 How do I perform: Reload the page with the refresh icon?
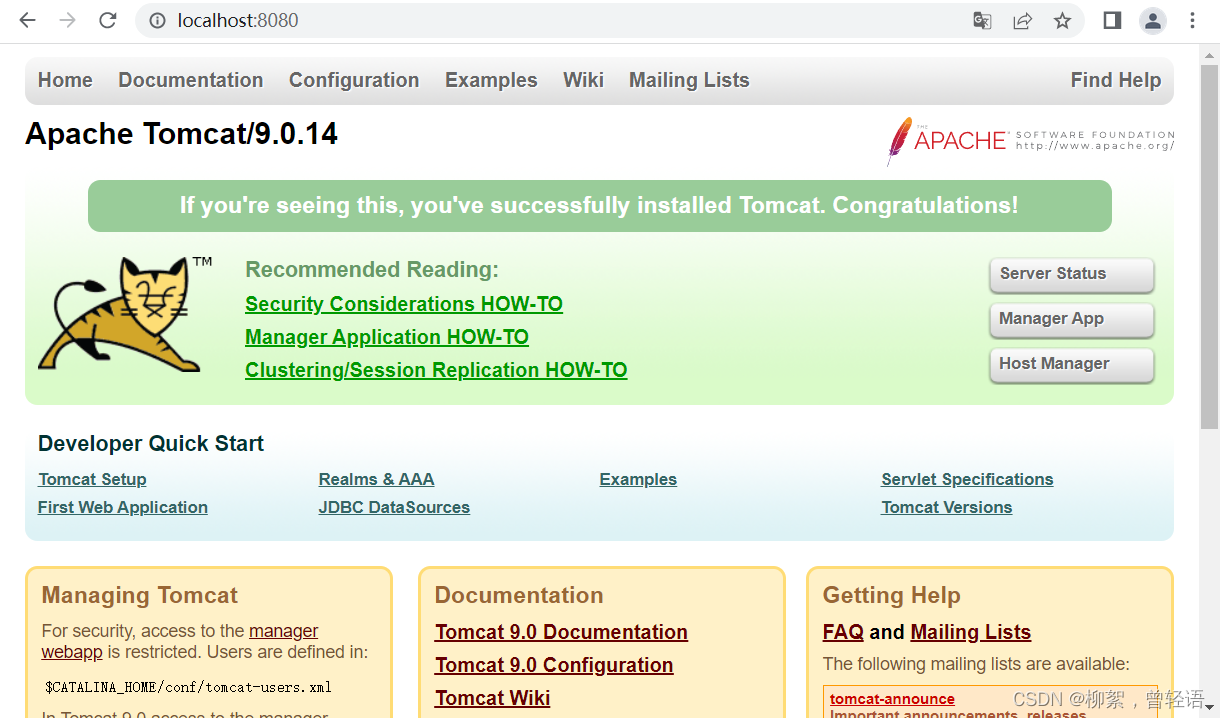tap(108, 20)
